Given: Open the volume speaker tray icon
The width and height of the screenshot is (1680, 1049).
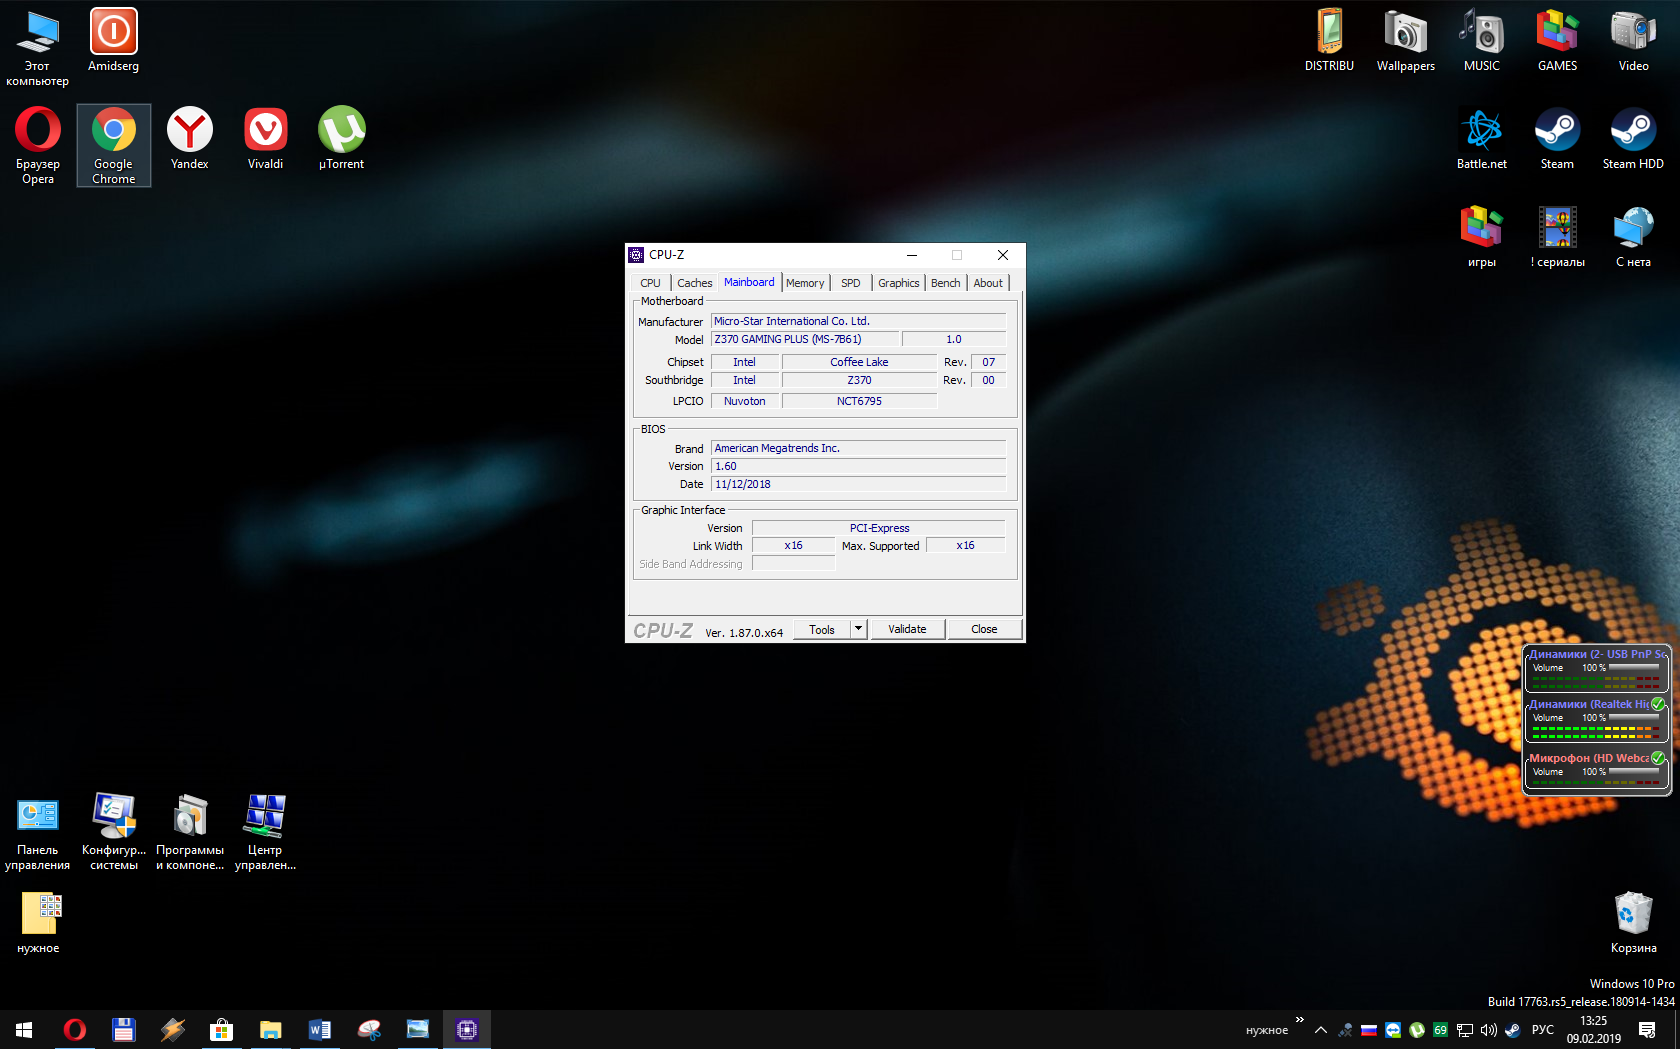Looking at the screenshot, I should (1489, 1030).
